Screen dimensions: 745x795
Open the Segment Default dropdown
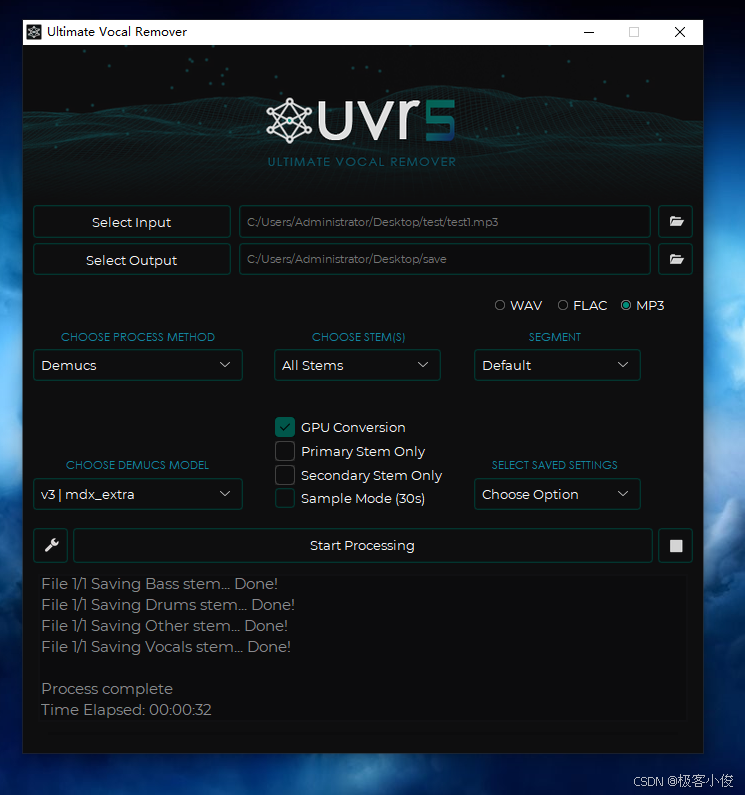(557, 365)
